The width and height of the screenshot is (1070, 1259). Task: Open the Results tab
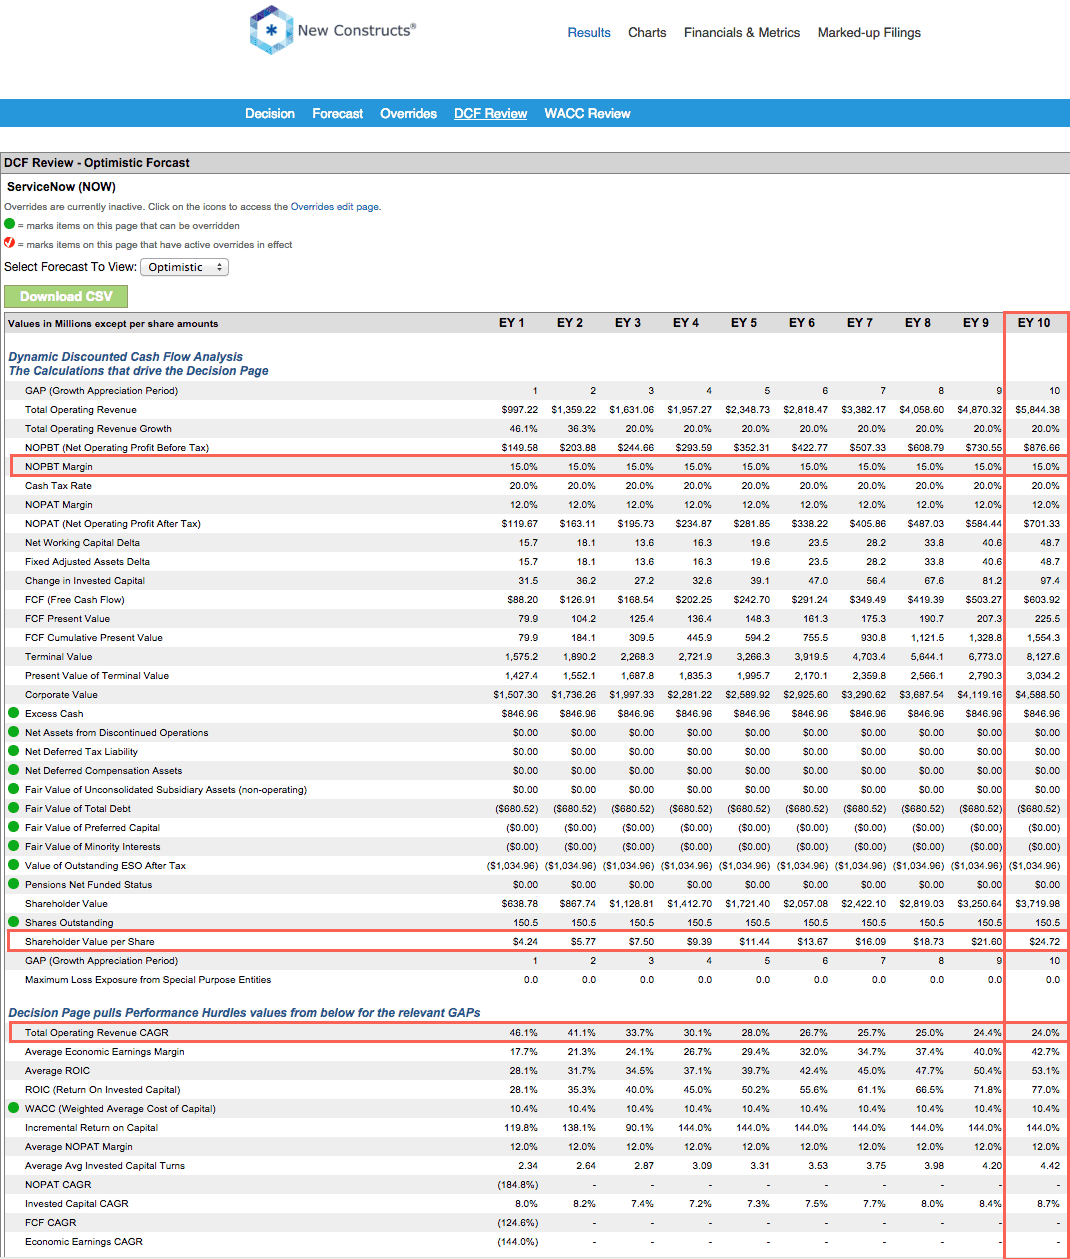(589, 32)
